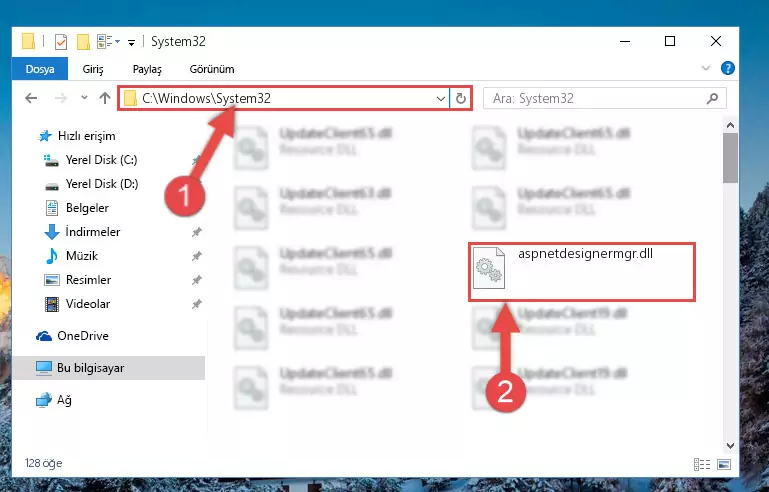Click the pin icon next to Resimler
This screenshot has height=492, width=769.
[x=197, y=280]
